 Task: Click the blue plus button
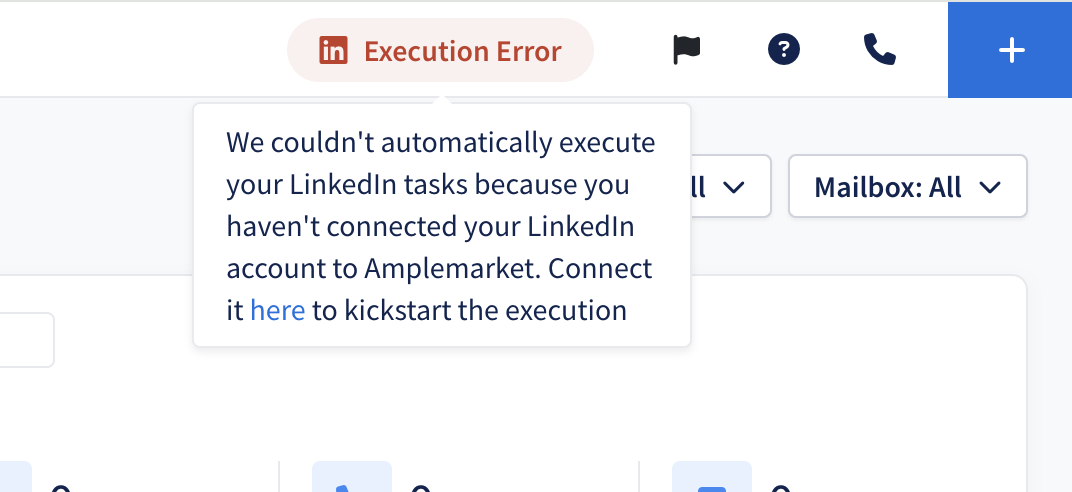point(1010,50)
